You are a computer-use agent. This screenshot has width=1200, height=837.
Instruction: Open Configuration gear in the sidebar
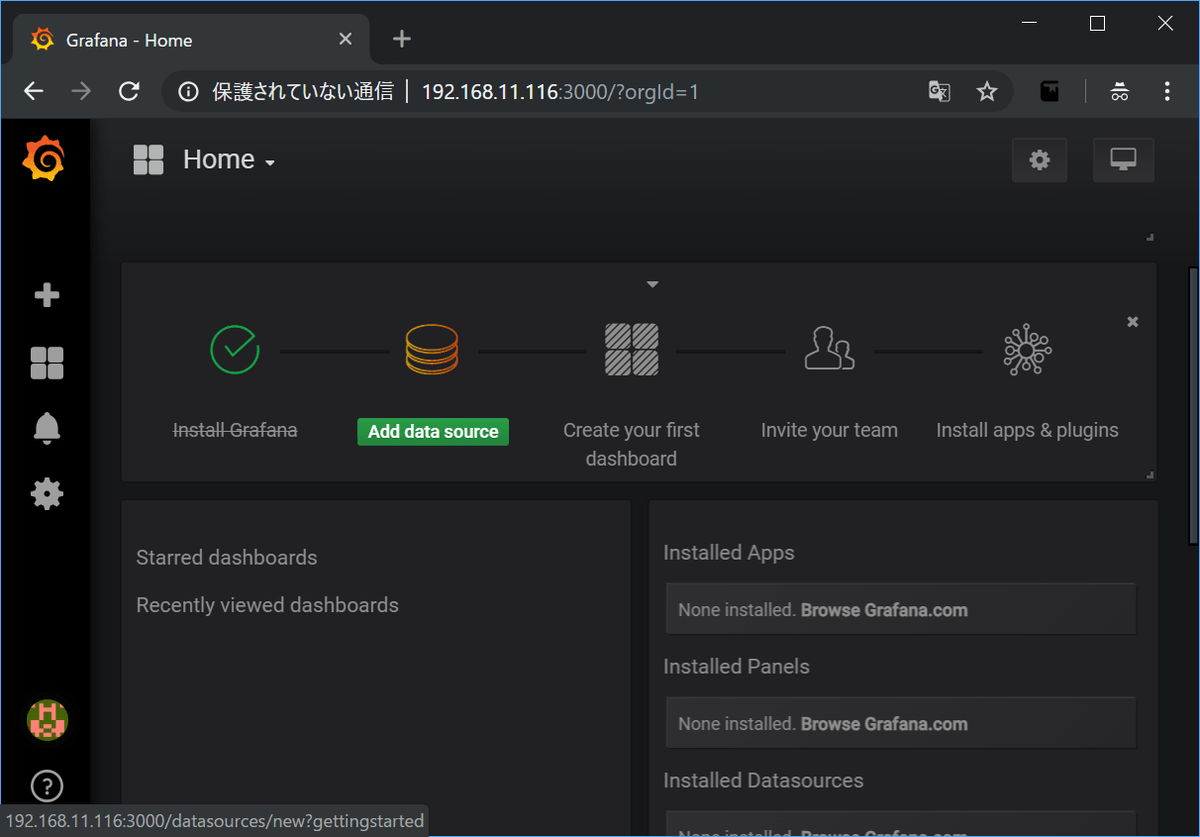(47, 494)
